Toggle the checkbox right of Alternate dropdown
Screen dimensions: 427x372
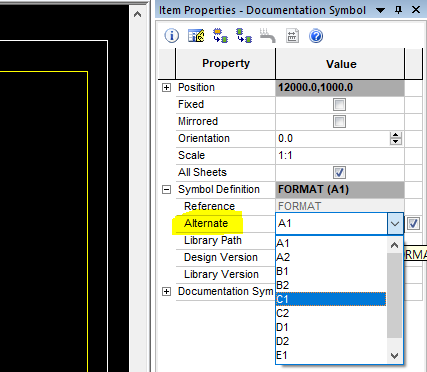pyautogui.click(x=413, y=223)
